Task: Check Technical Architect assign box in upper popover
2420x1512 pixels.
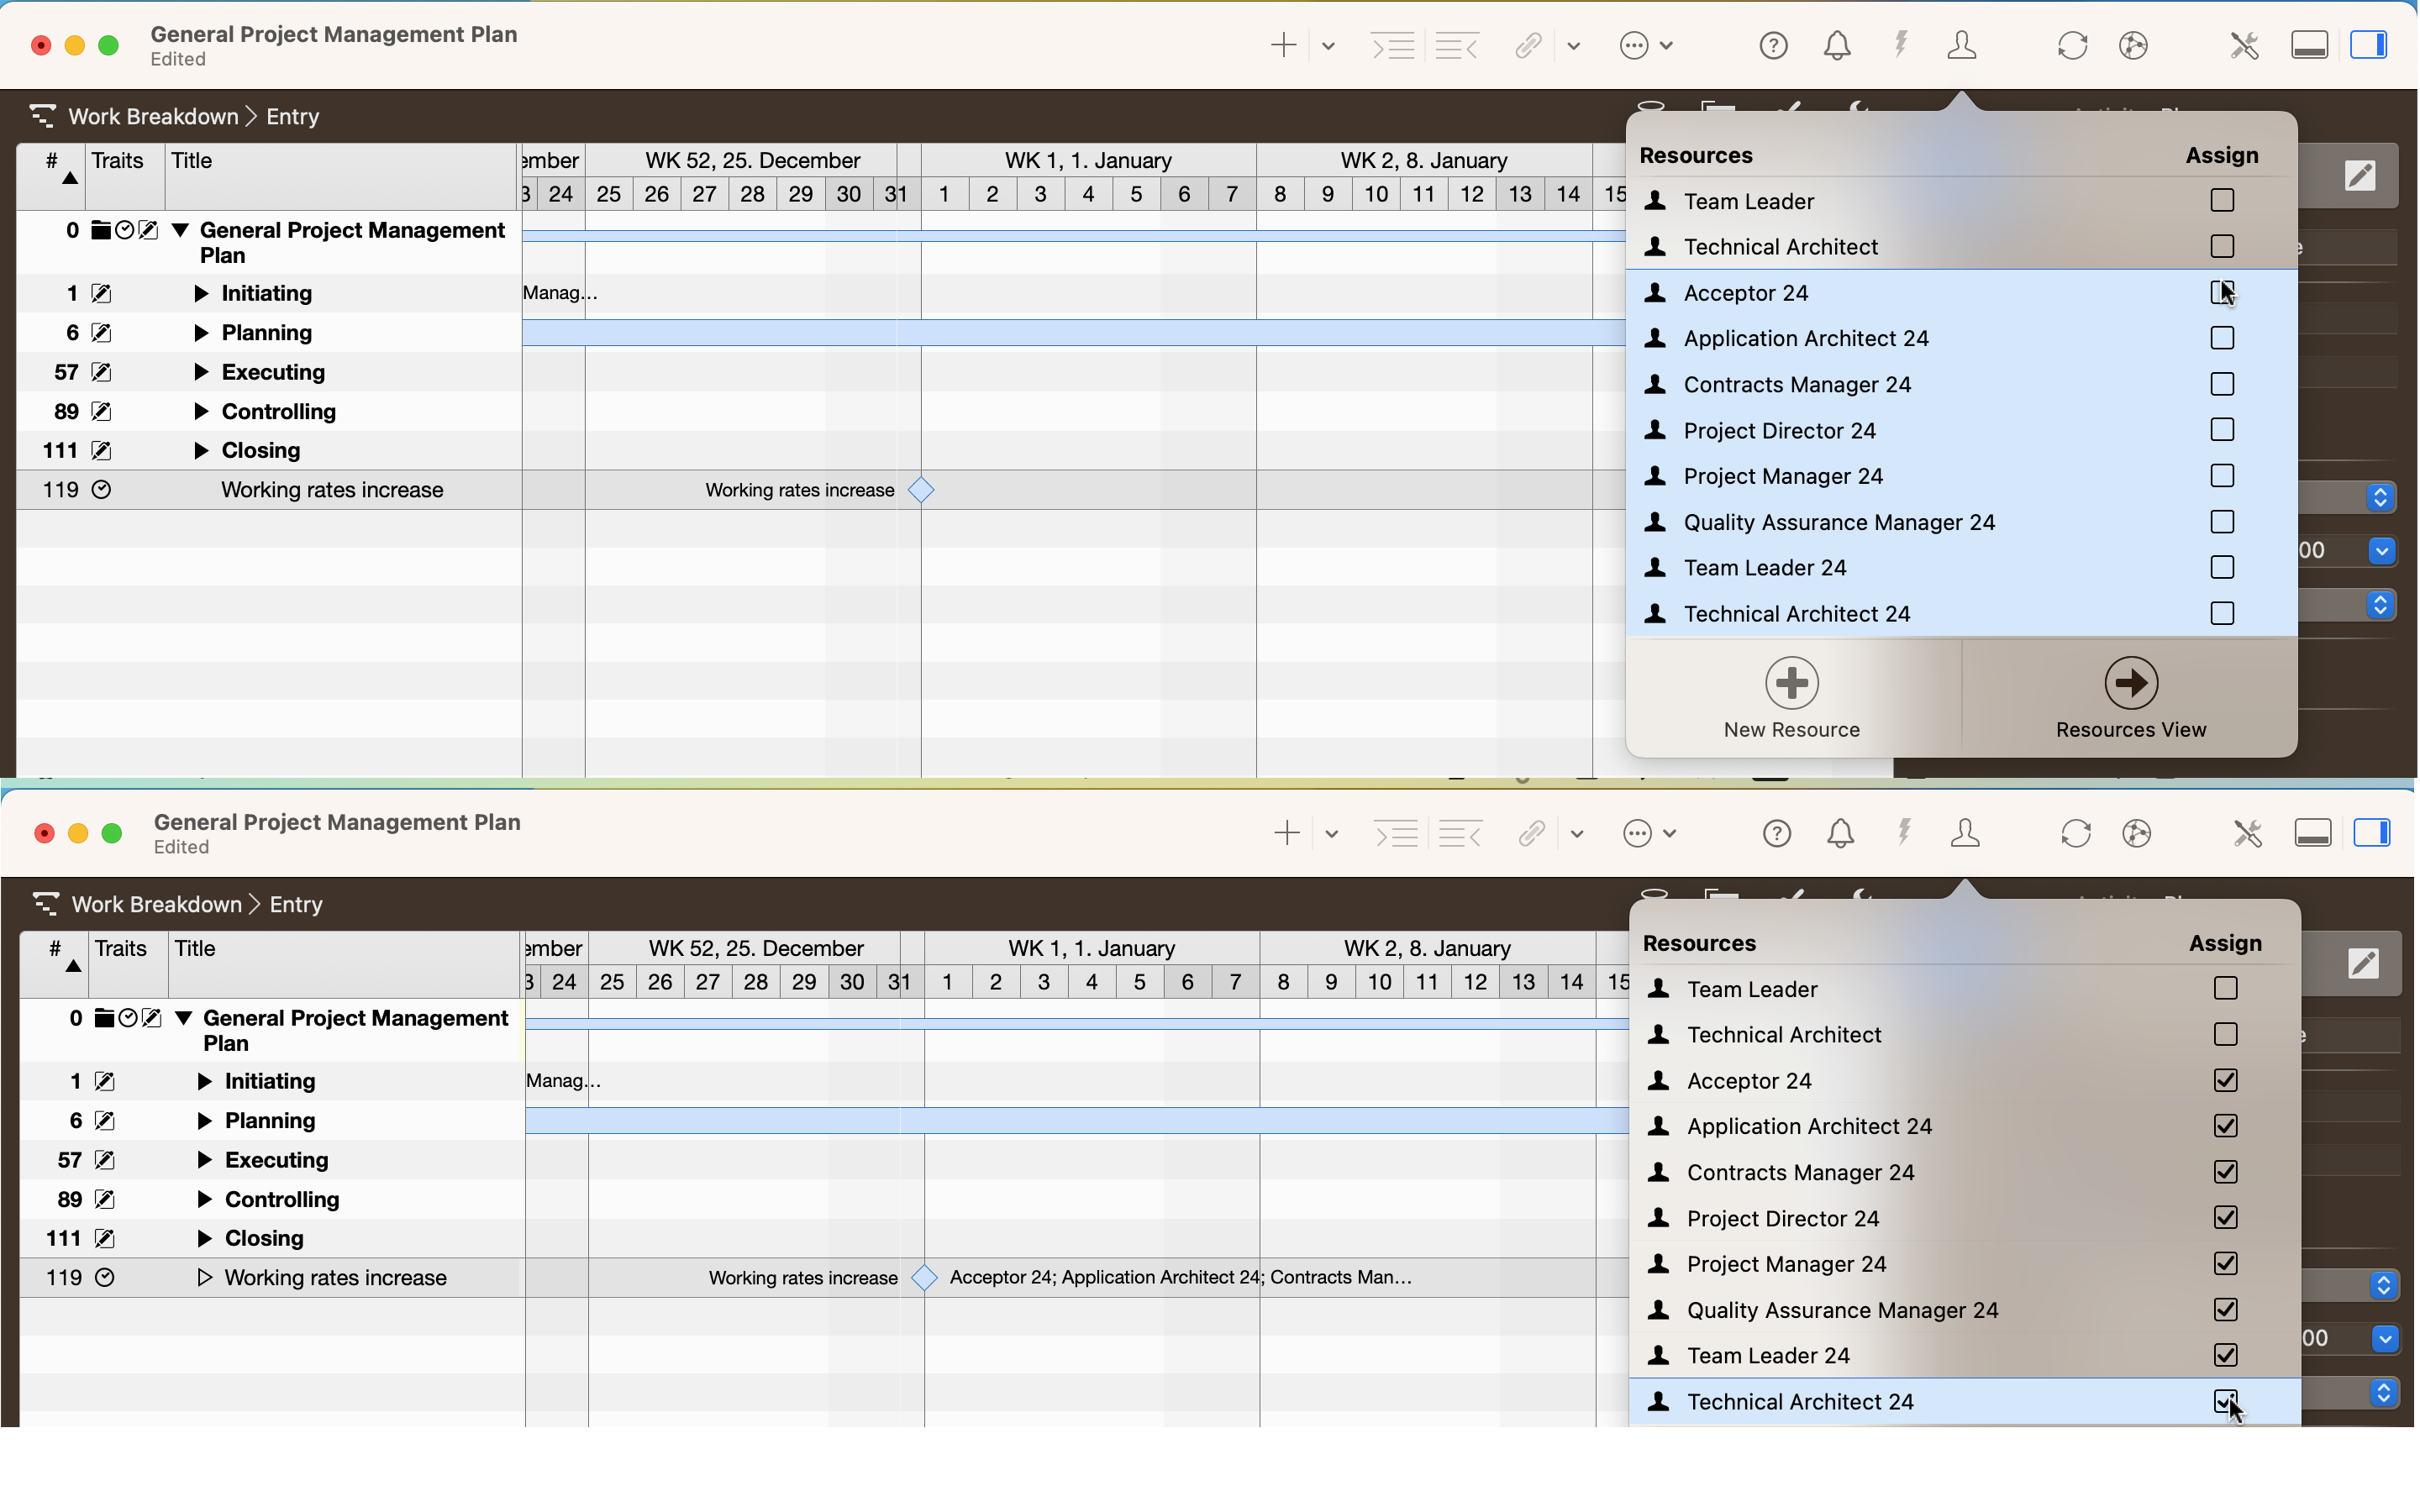Action: [2222, 246]
